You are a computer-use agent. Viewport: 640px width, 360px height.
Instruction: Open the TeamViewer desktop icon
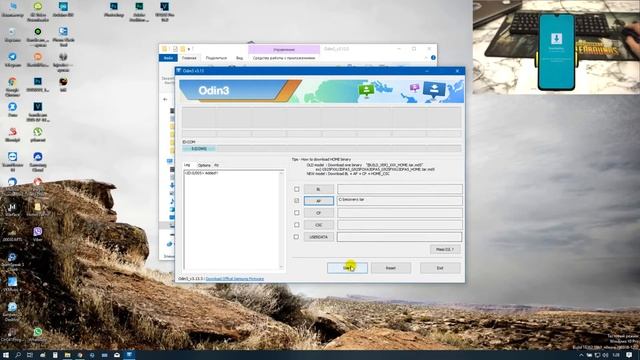coord(13,161)
